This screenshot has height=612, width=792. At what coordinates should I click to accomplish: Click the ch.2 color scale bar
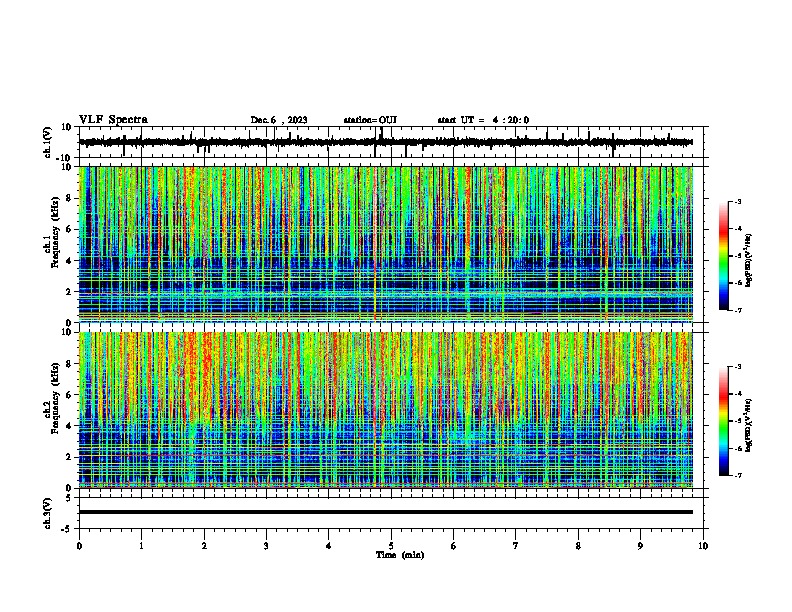[724, 421]
